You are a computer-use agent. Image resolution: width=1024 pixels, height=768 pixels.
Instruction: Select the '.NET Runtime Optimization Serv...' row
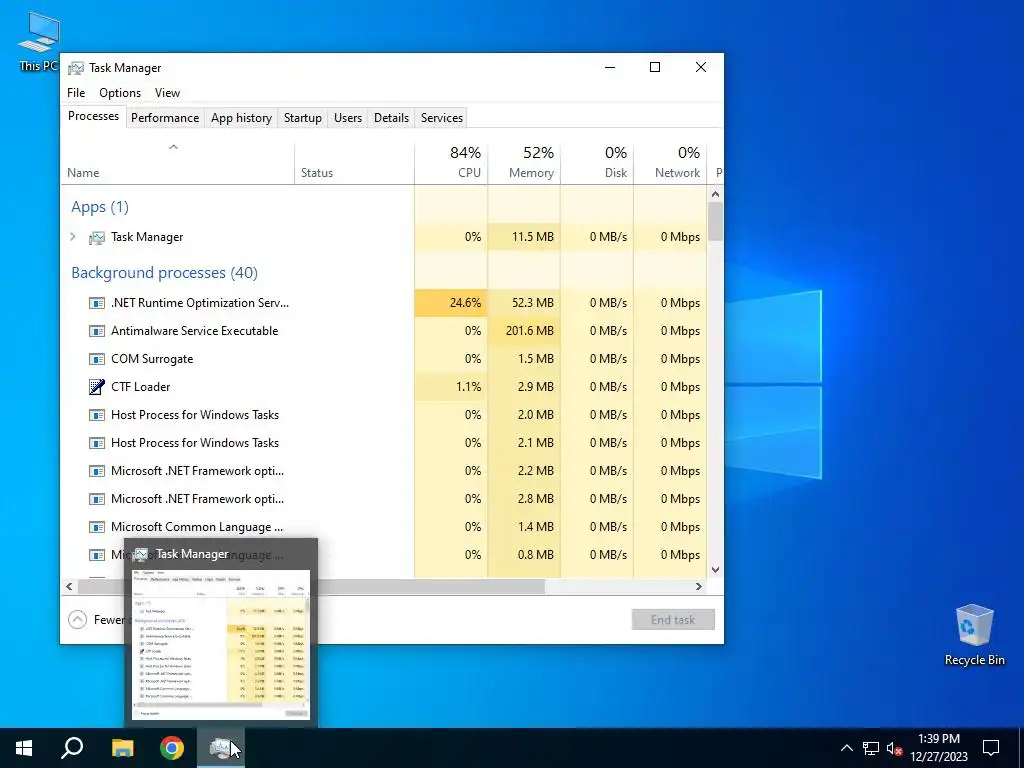[384, 303]
